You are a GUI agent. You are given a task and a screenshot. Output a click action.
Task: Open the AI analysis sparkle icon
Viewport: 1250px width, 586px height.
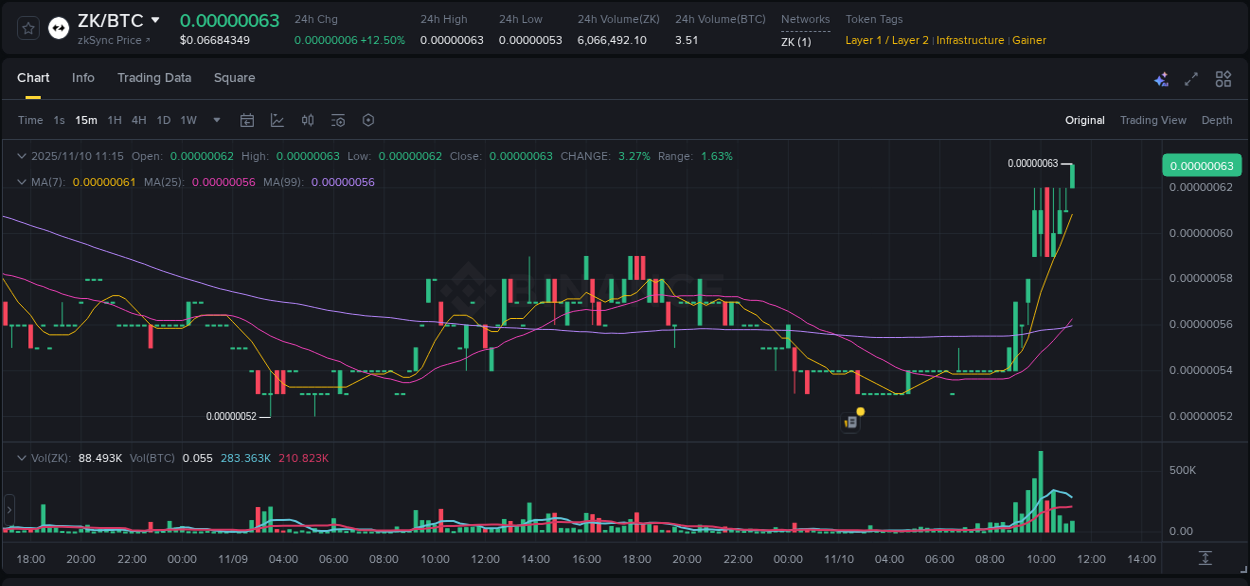(1161, 78)
